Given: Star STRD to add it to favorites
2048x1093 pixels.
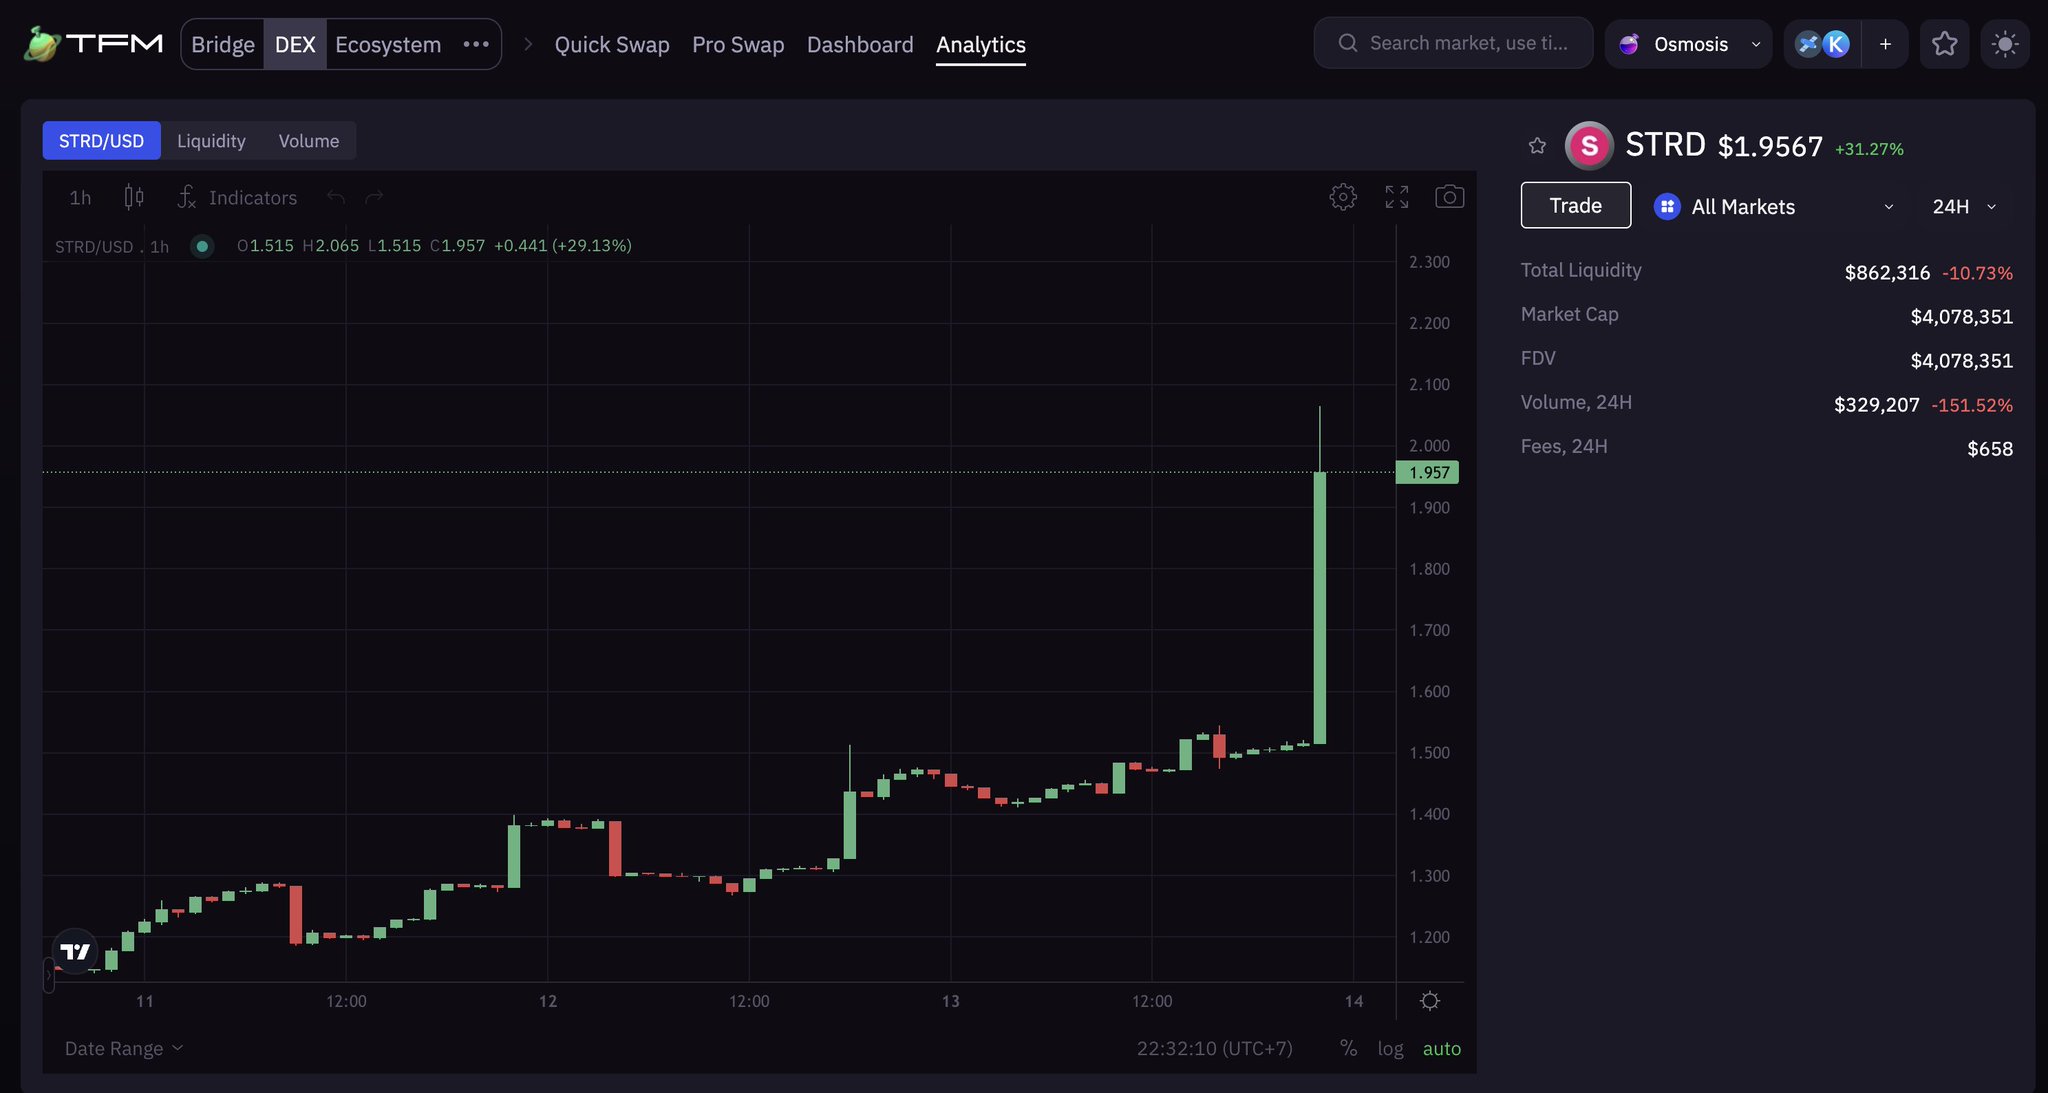Looking at the screenshot, I should pos(1537,144).
